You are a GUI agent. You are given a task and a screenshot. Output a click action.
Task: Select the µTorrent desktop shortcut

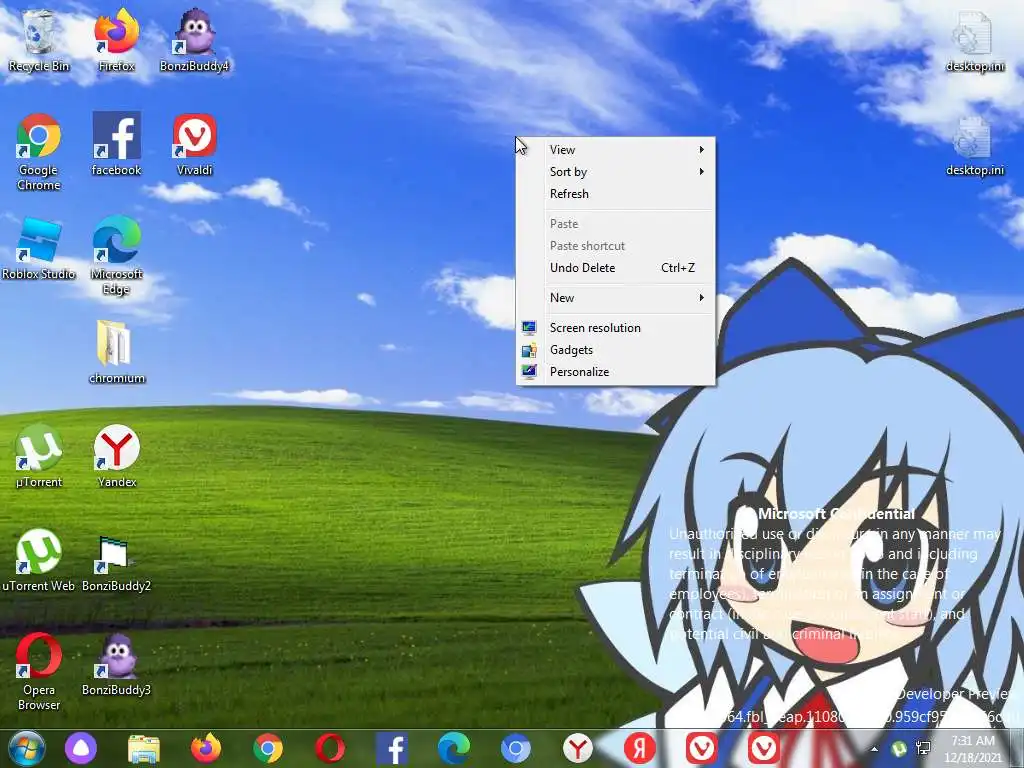coord(39,456)
